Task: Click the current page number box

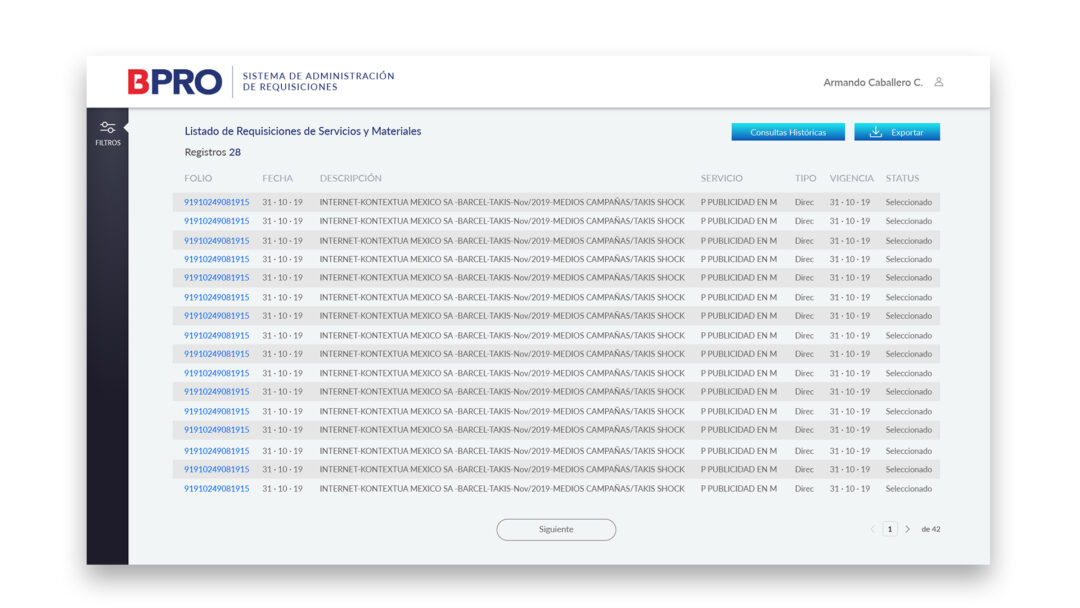Action: [x=889, y=529]
